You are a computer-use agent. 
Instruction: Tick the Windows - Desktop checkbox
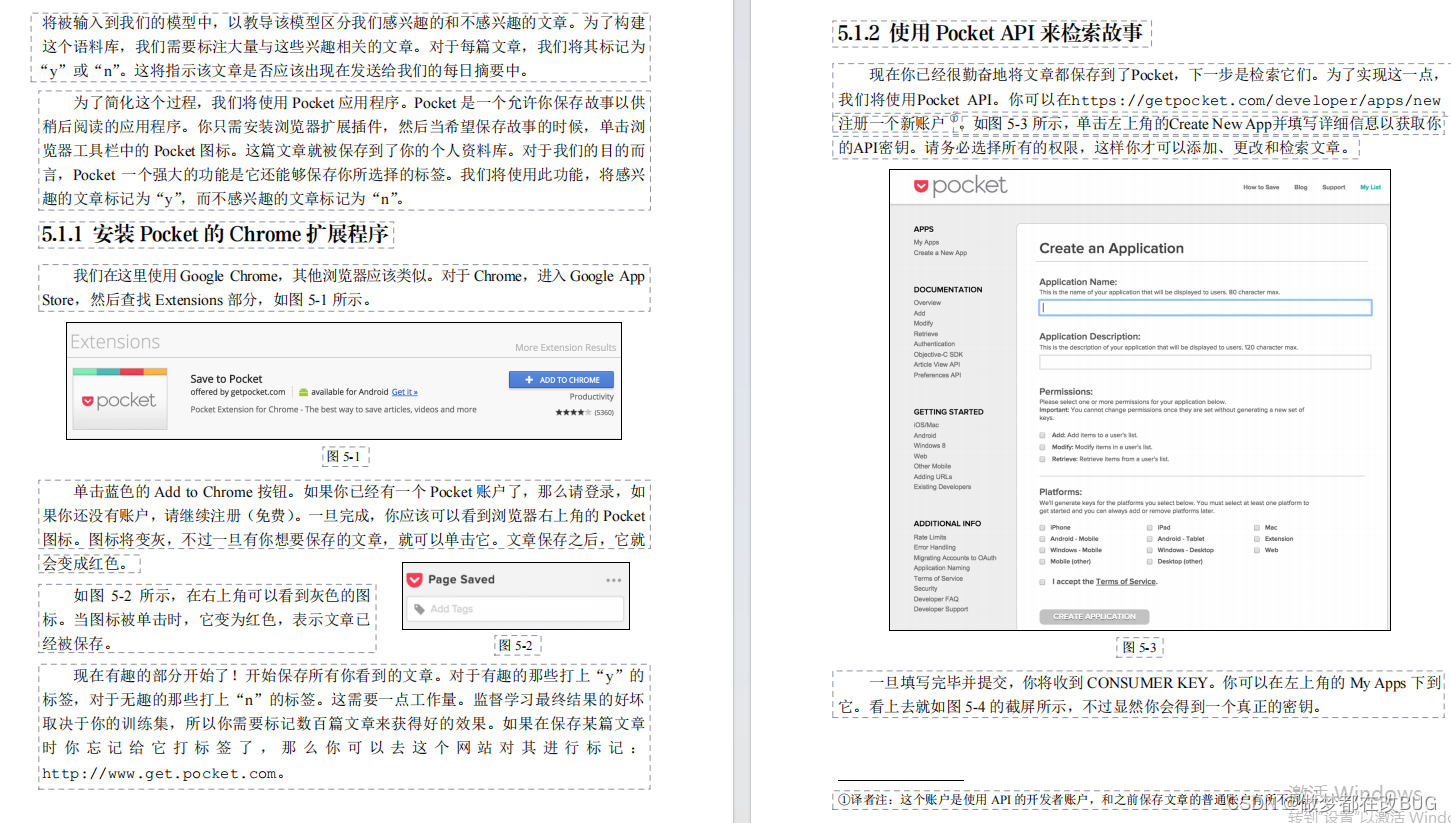(x=1150, y=550)
